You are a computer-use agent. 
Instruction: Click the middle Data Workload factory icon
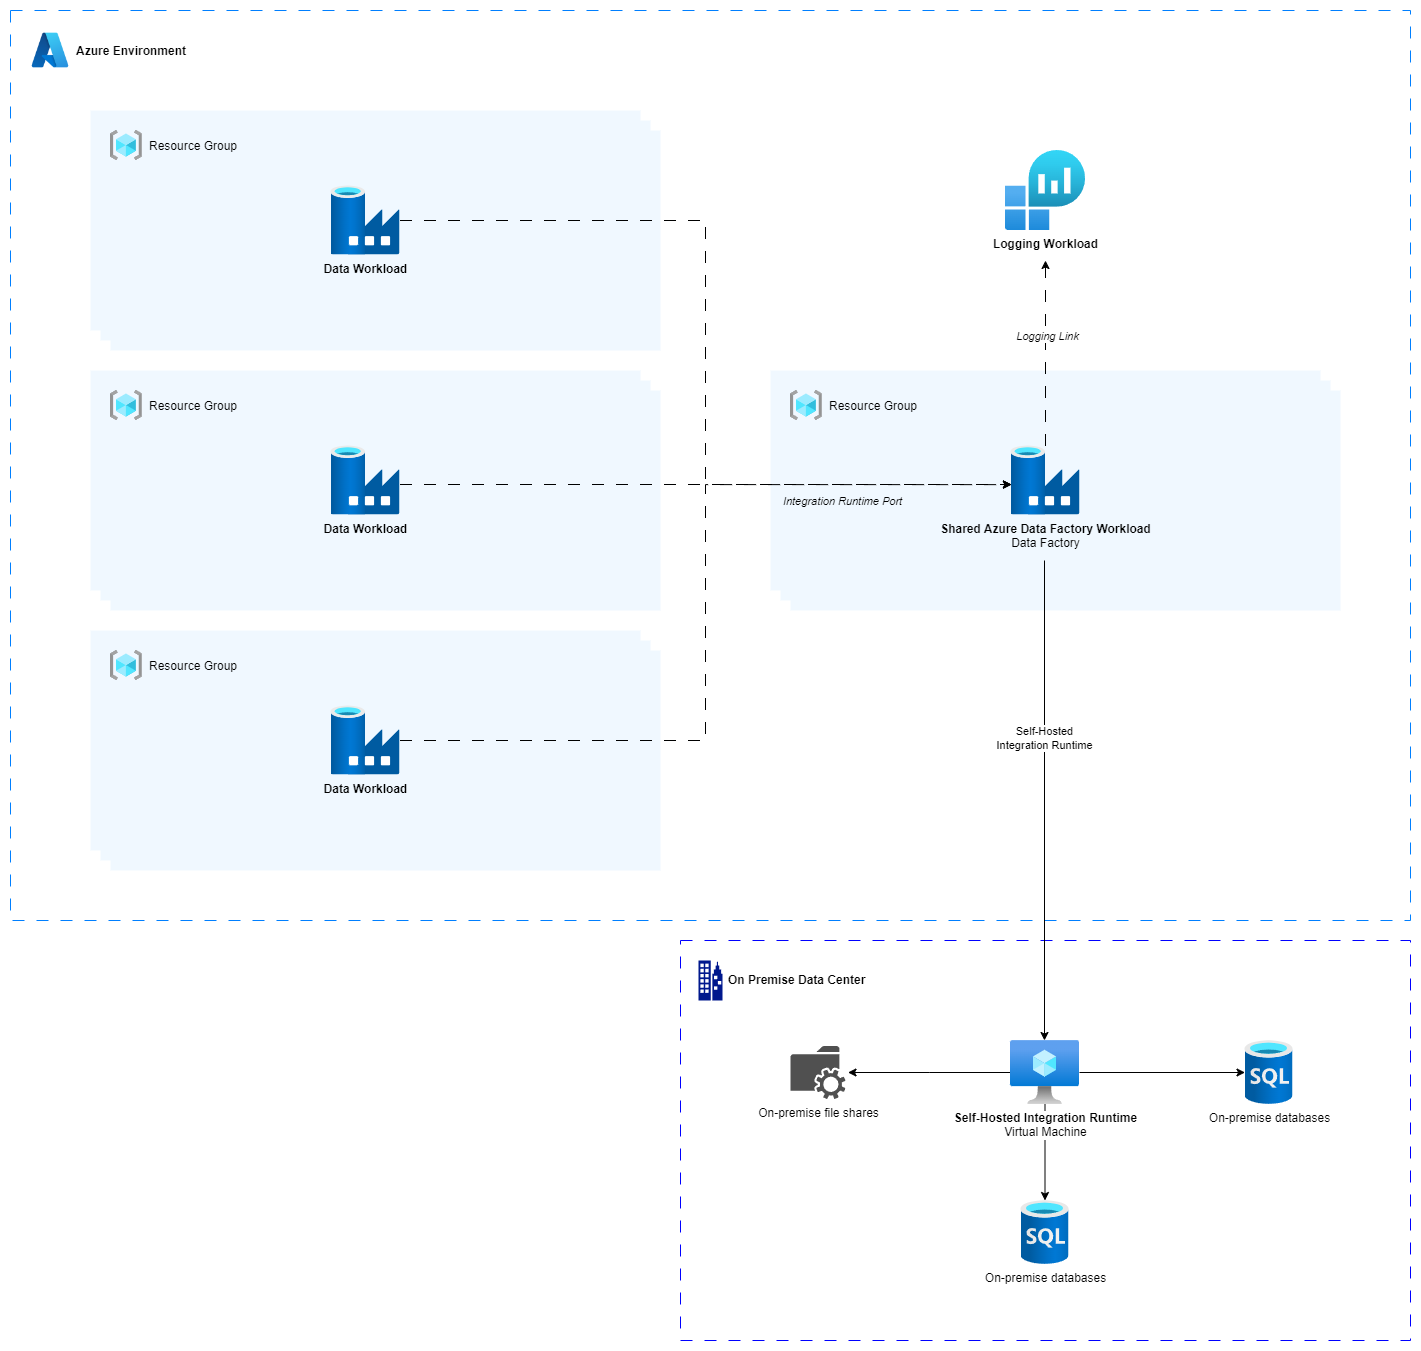pos(365,481)
